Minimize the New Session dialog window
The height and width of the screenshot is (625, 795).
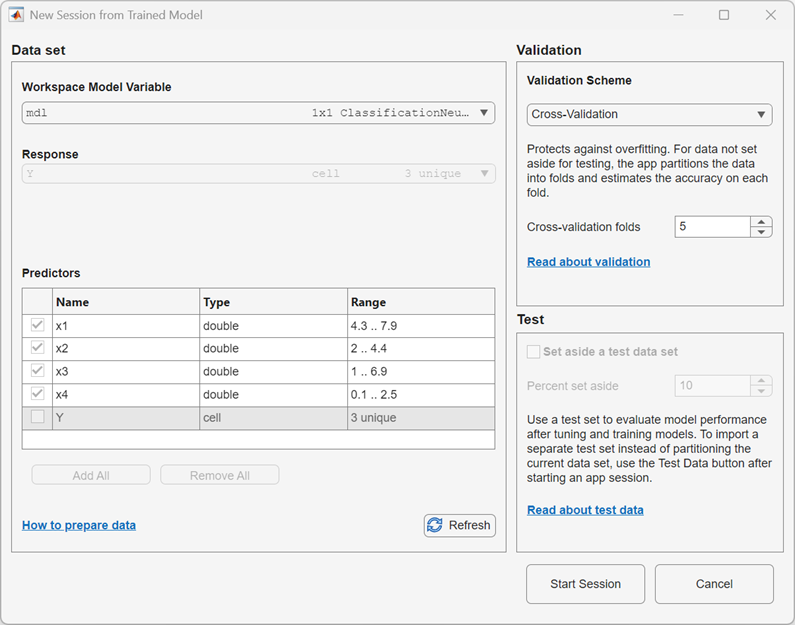tap(677, 15)
